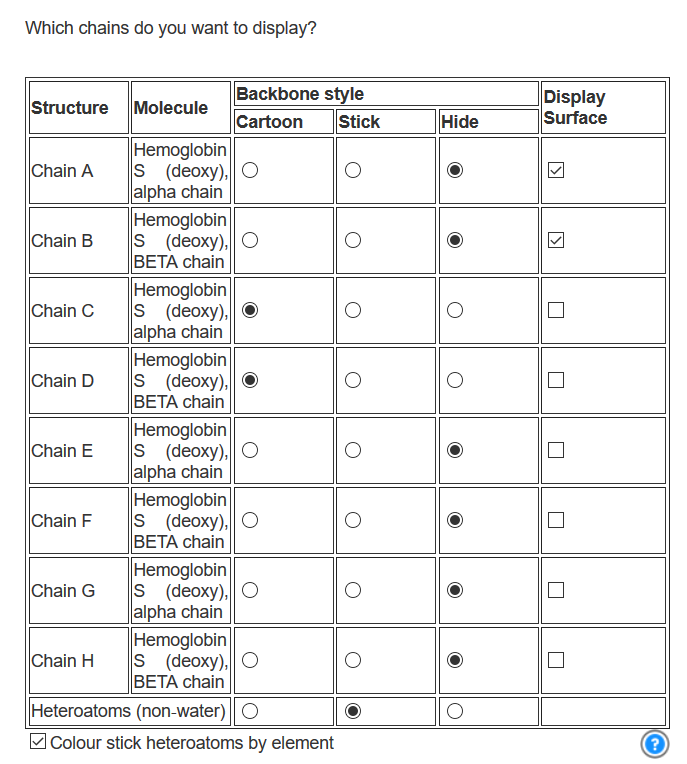Choose Stick style for Chain D

pos(353,380)
